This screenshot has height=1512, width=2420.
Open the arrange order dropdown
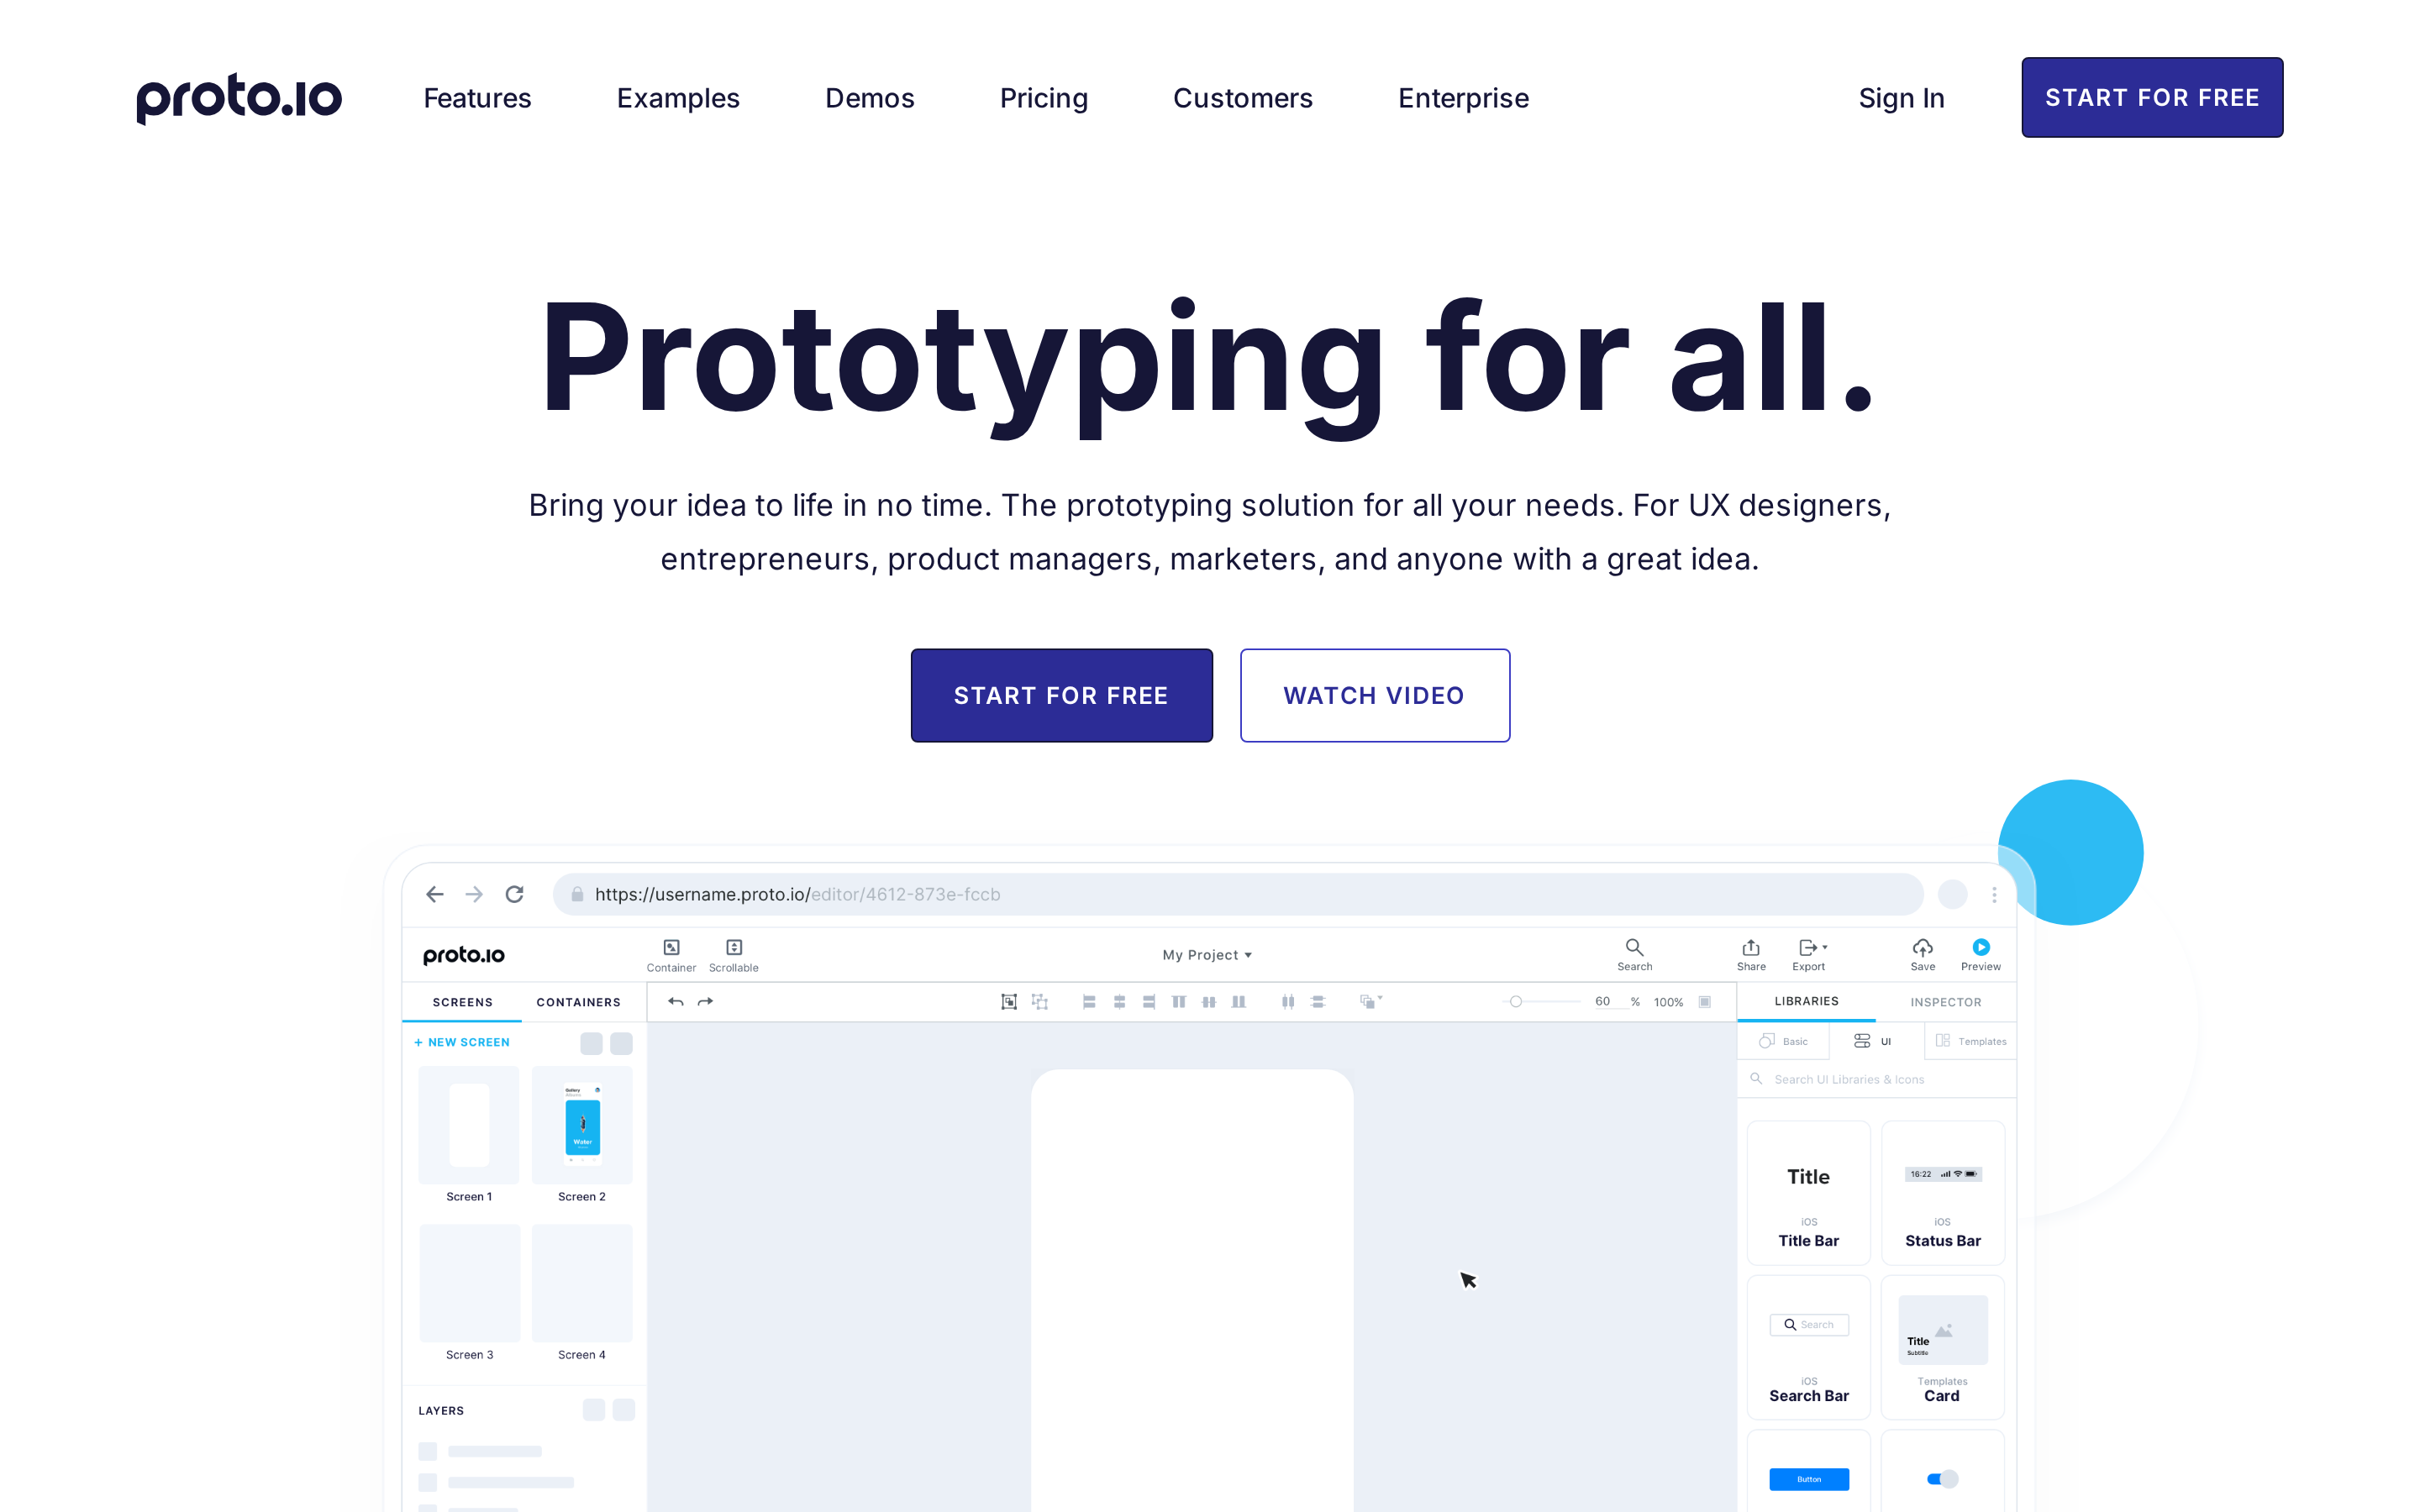click(1370, 1001)
